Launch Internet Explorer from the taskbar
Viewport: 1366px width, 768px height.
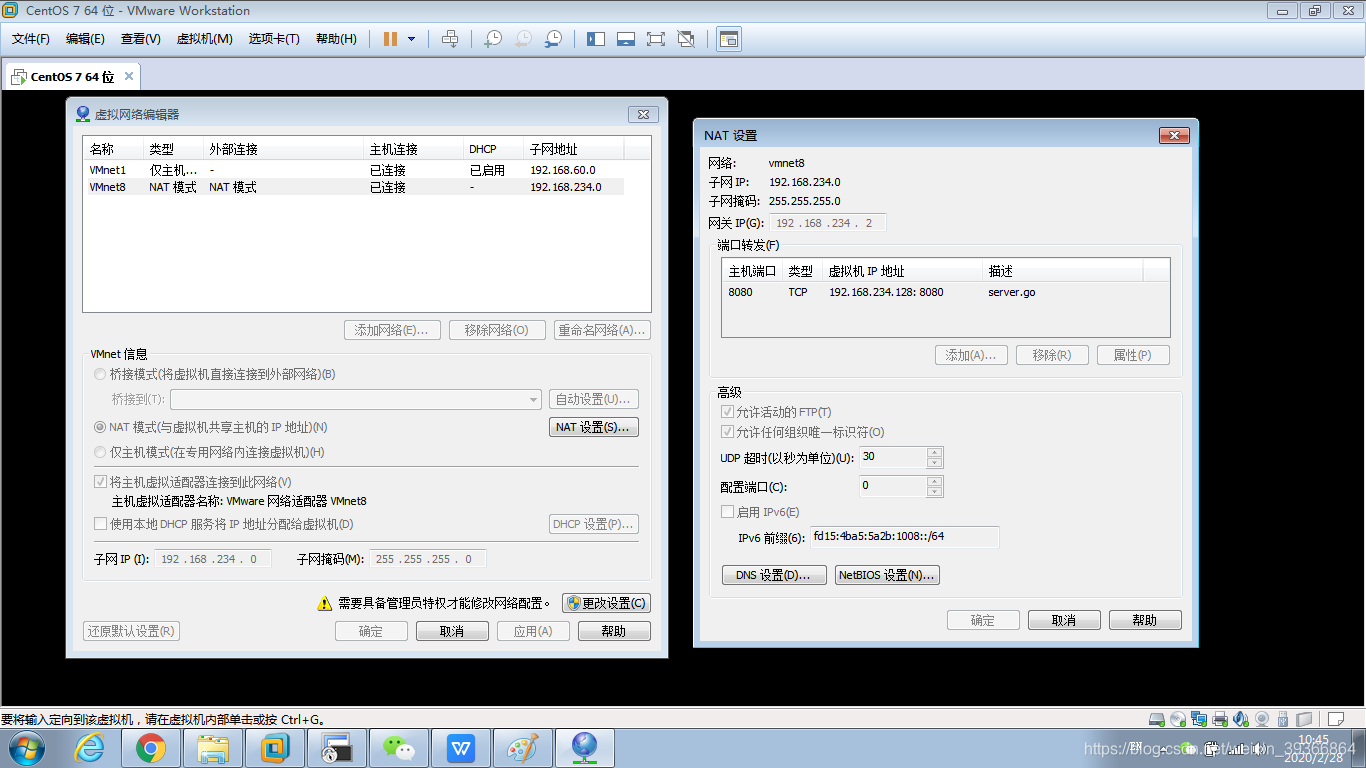tap(90, 748)
